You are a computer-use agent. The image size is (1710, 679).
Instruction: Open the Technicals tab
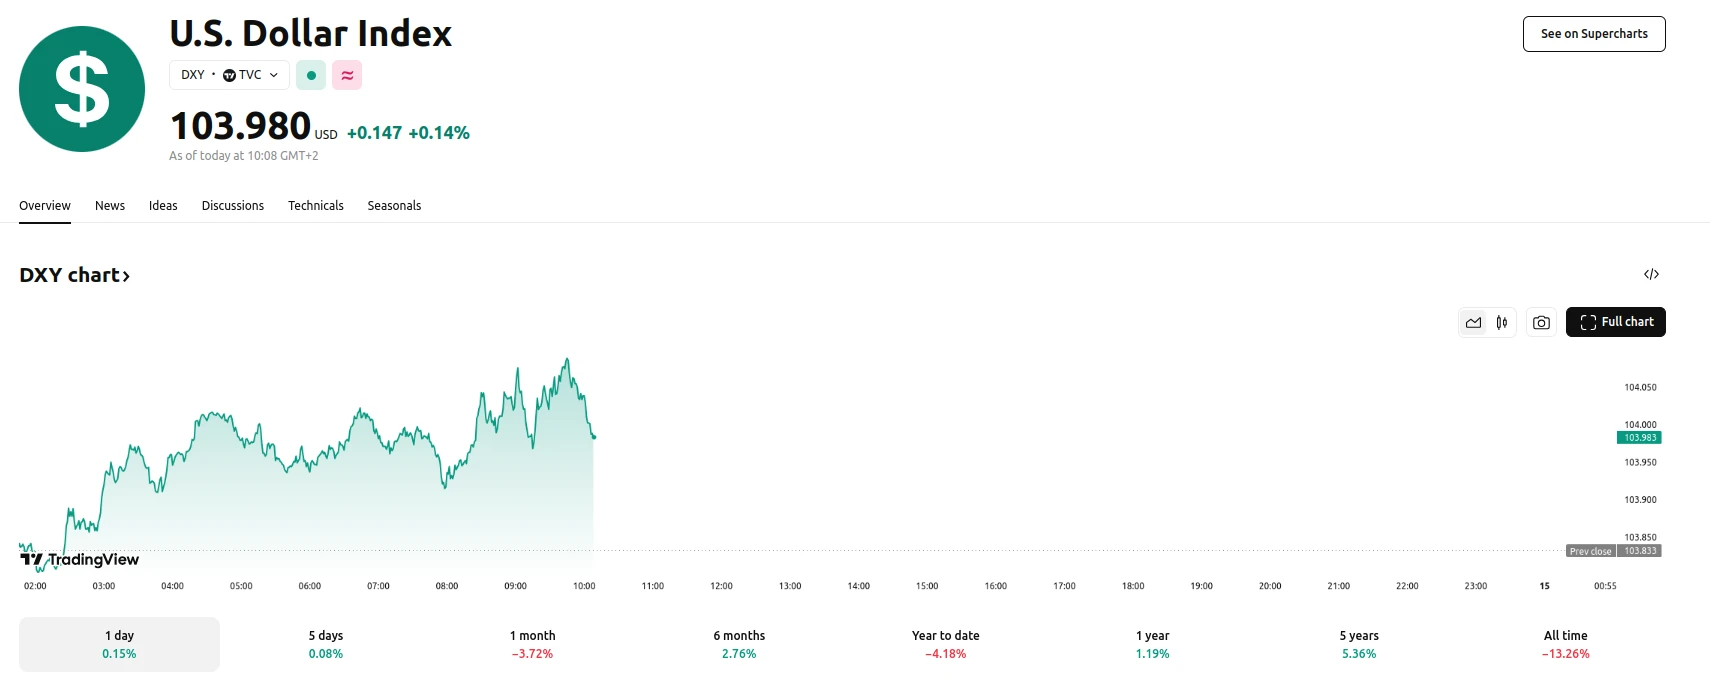315,205
